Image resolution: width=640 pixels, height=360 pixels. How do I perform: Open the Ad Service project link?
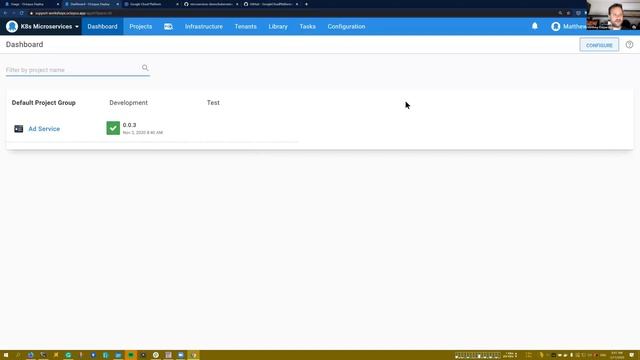[x=44, y=129]
